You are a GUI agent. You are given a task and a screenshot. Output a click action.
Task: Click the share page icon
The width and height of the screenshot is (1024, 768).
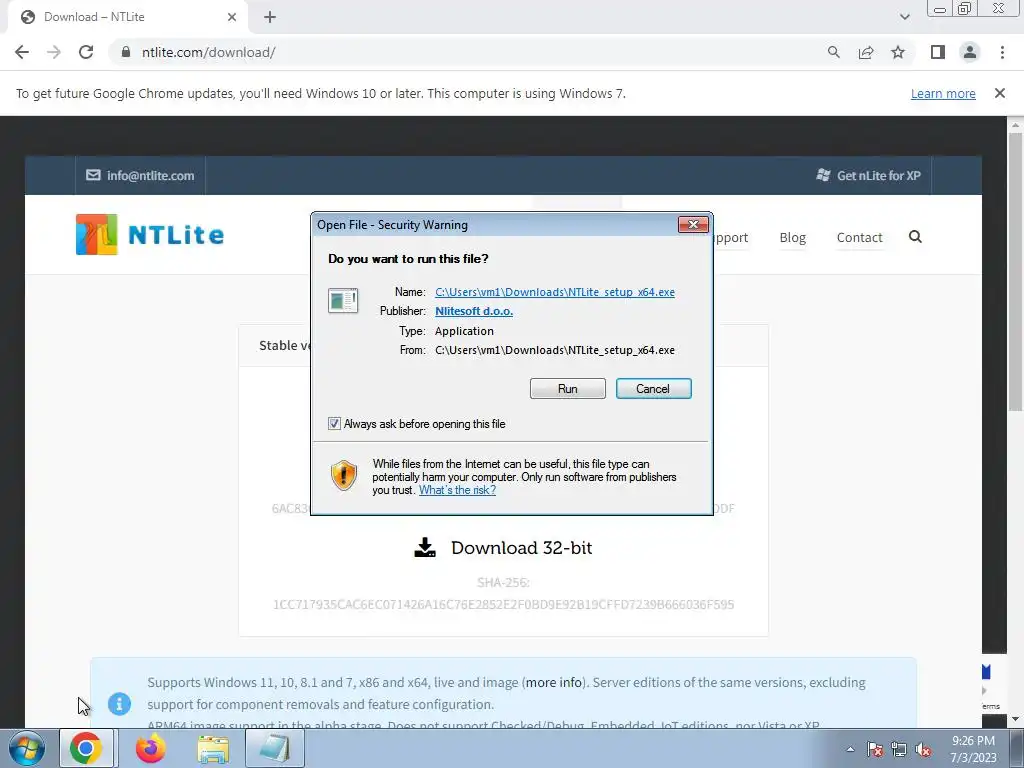pos(866,52)
